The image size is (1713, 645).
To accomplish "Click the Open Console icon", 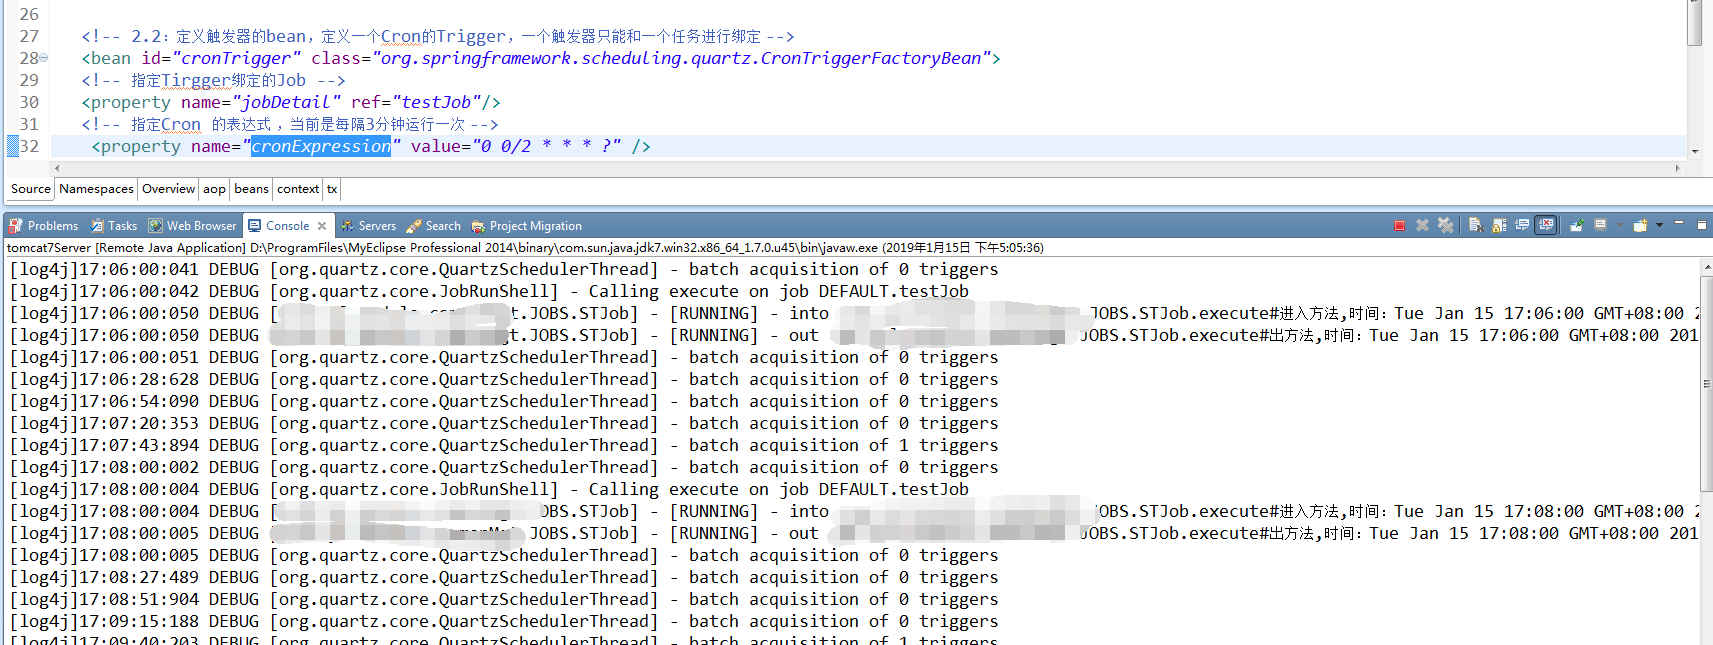I will tap(1640, 226).
